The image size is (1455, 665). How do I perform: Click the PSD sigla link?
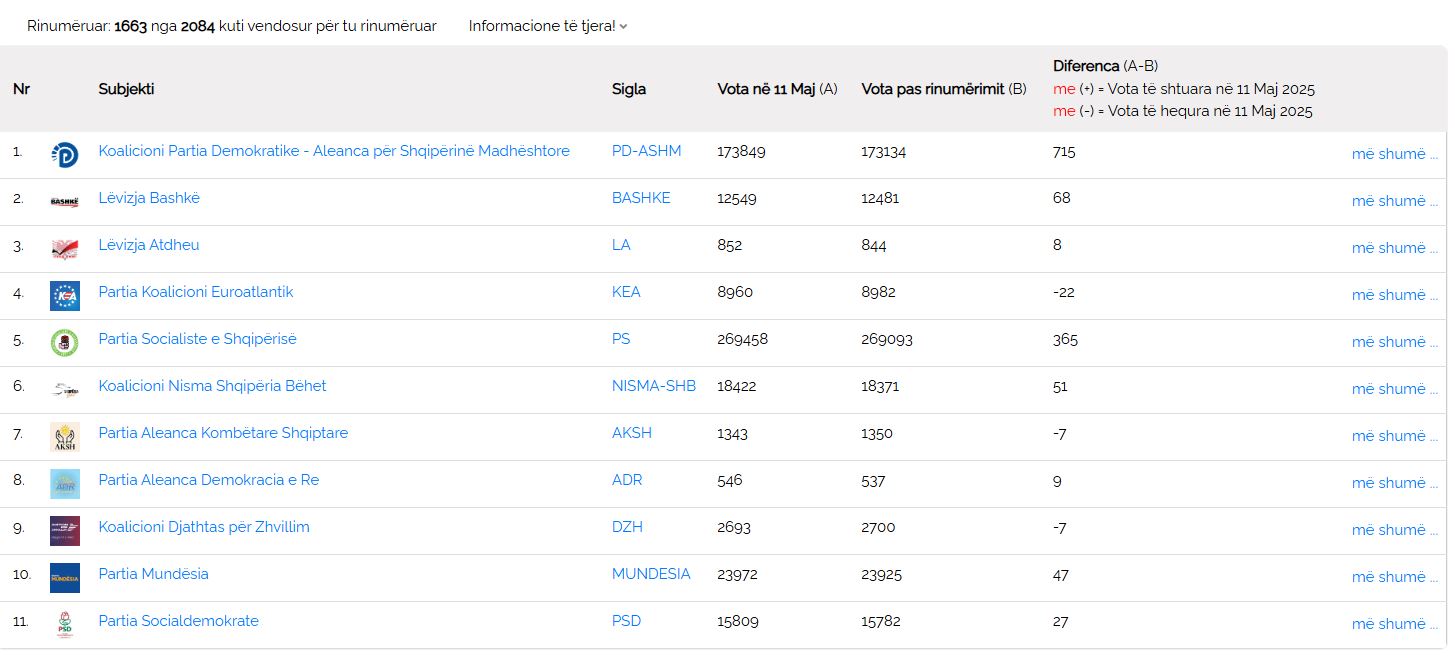(626, 621)
